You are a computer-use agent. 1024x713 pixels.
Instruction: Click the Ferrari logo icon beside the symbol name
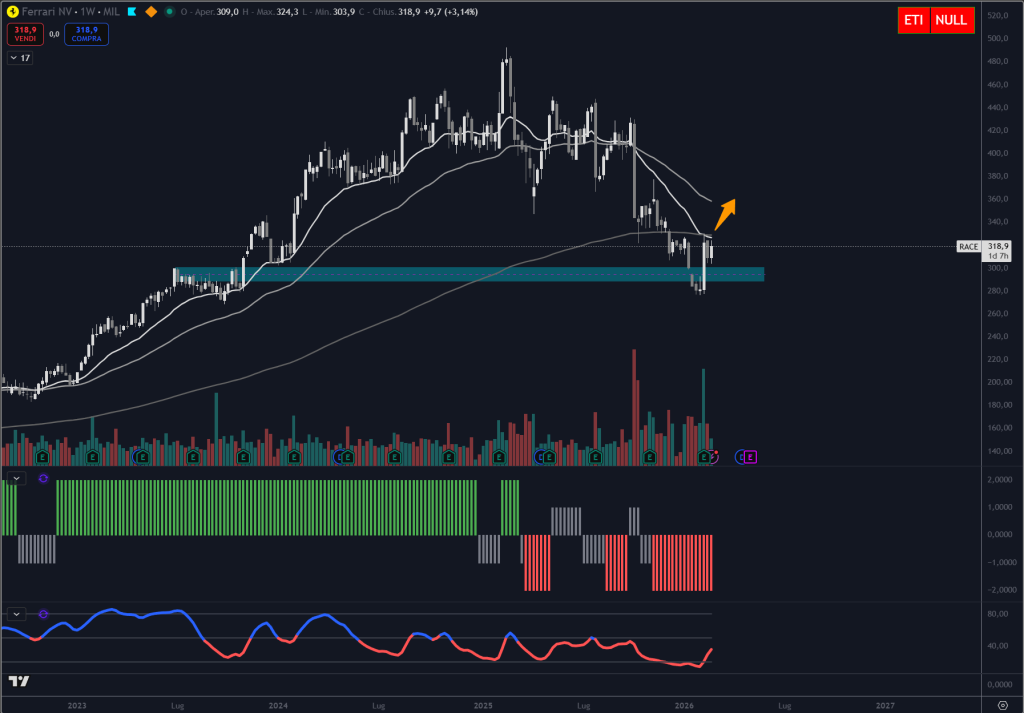click(x=12, y=11)
